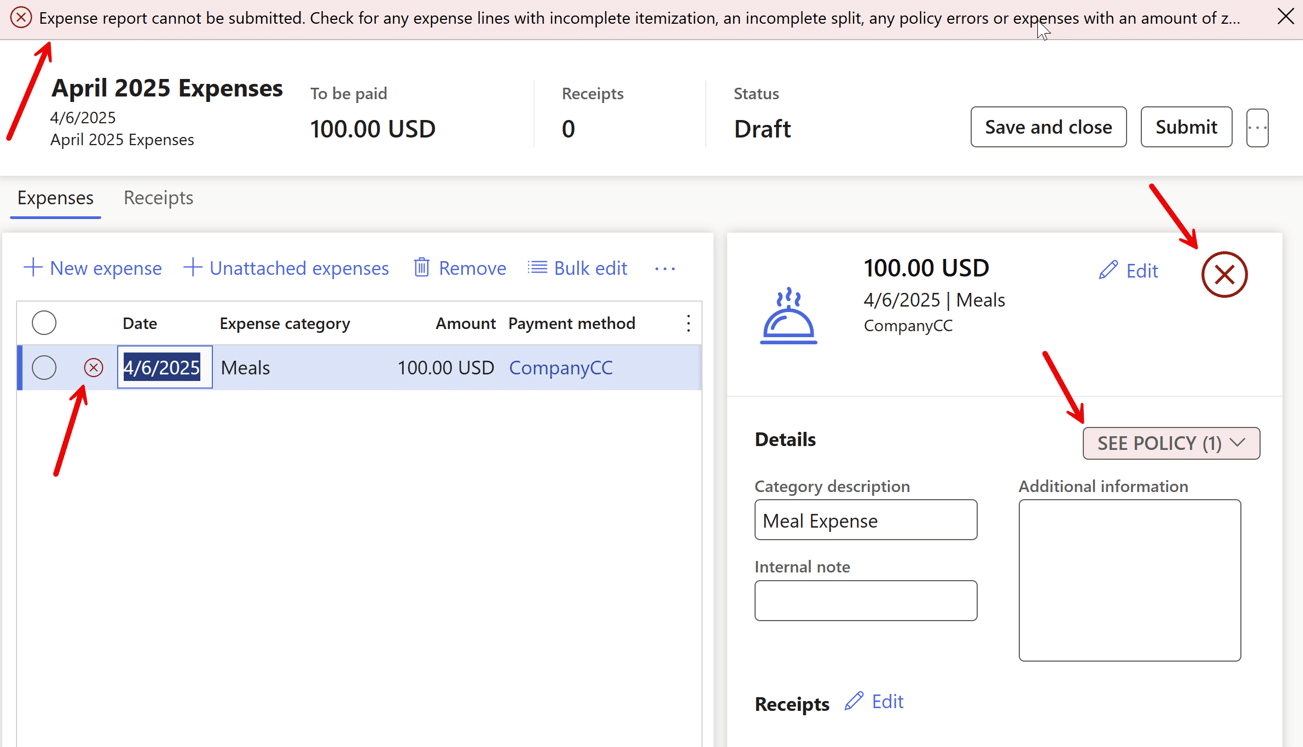Click Remove with trash can icon

pos(460,268)
